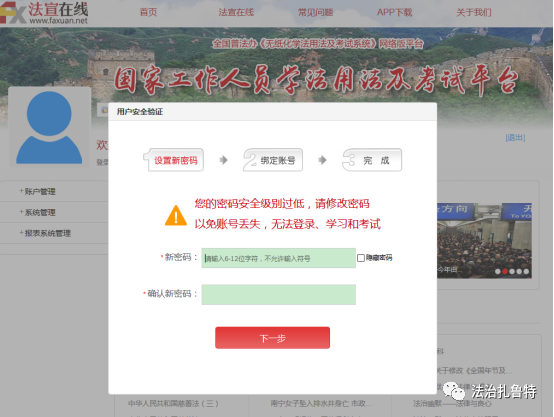This screenshot has height=417, width=554.
Task: Click the blue user avatar picture
Action: [x=49, y=127]
